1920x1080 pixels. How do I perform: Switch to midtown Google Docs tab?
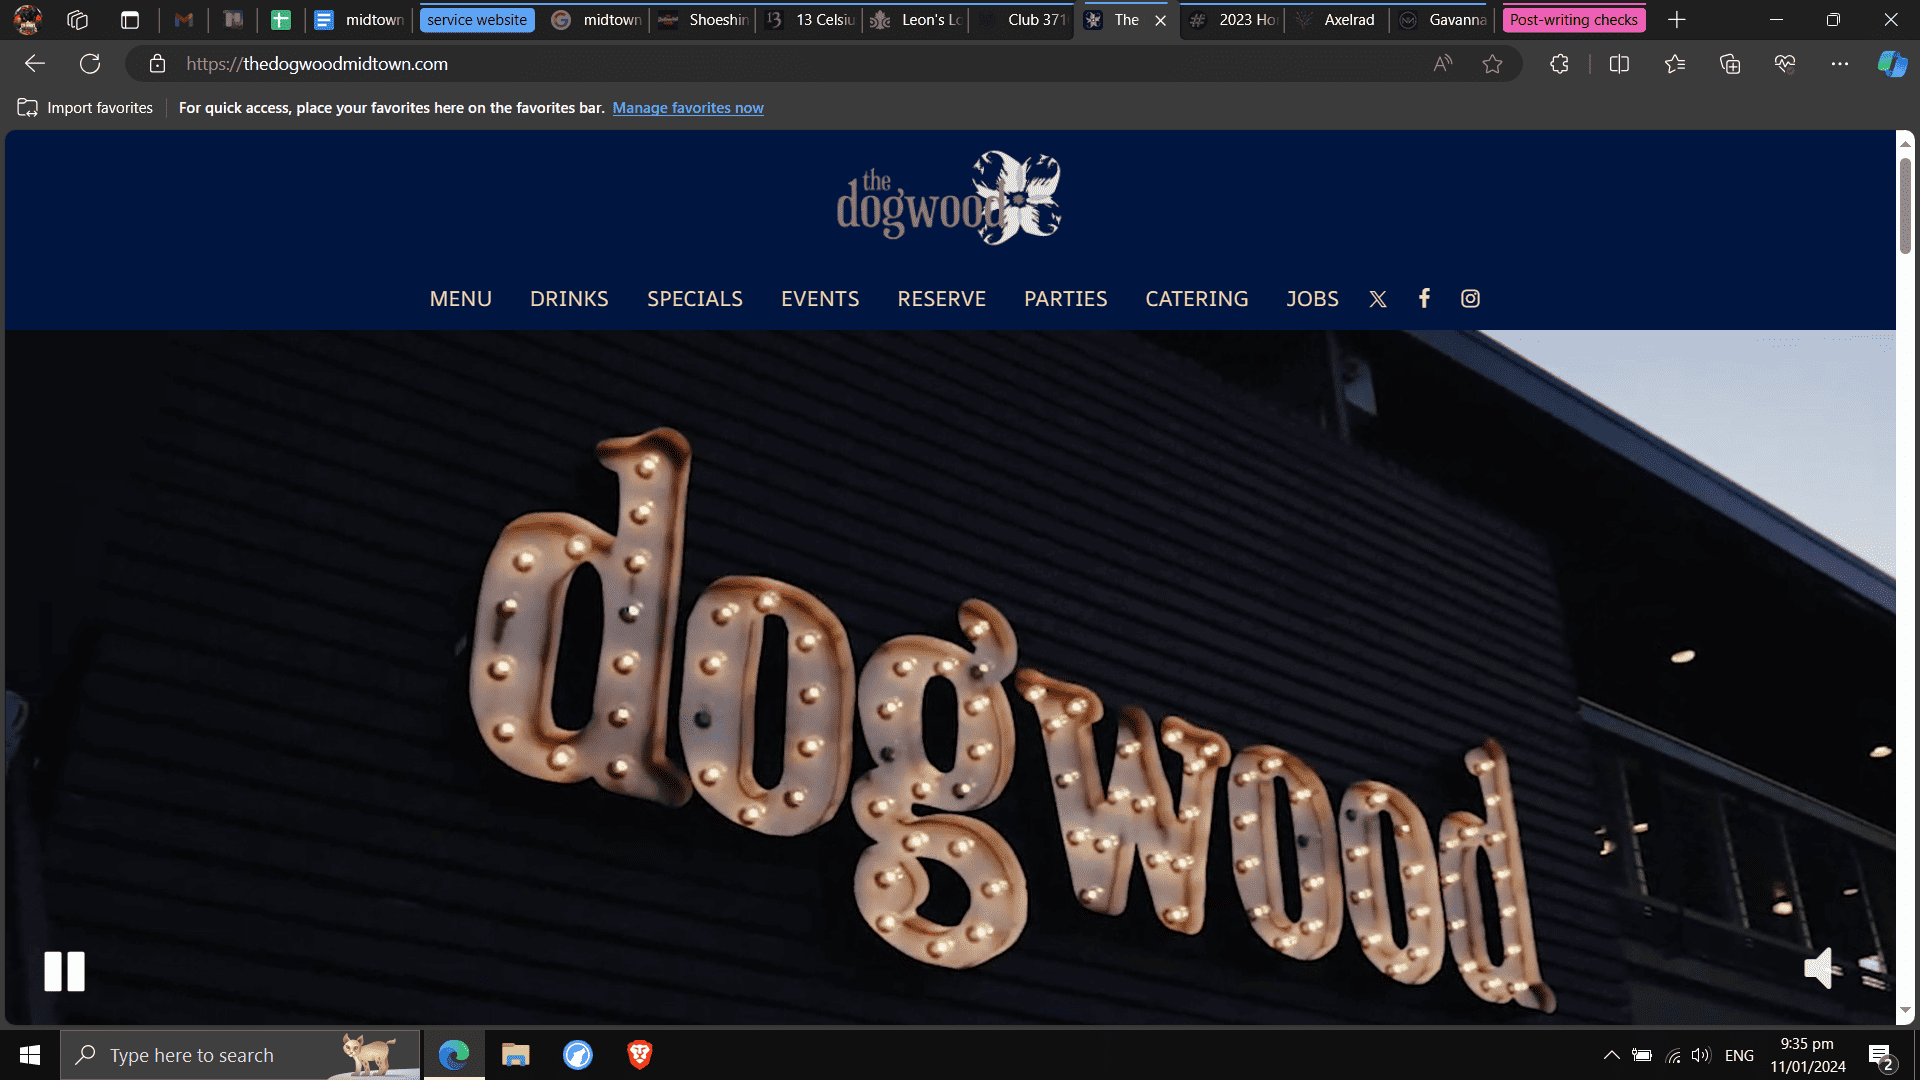tap(359, 20)
